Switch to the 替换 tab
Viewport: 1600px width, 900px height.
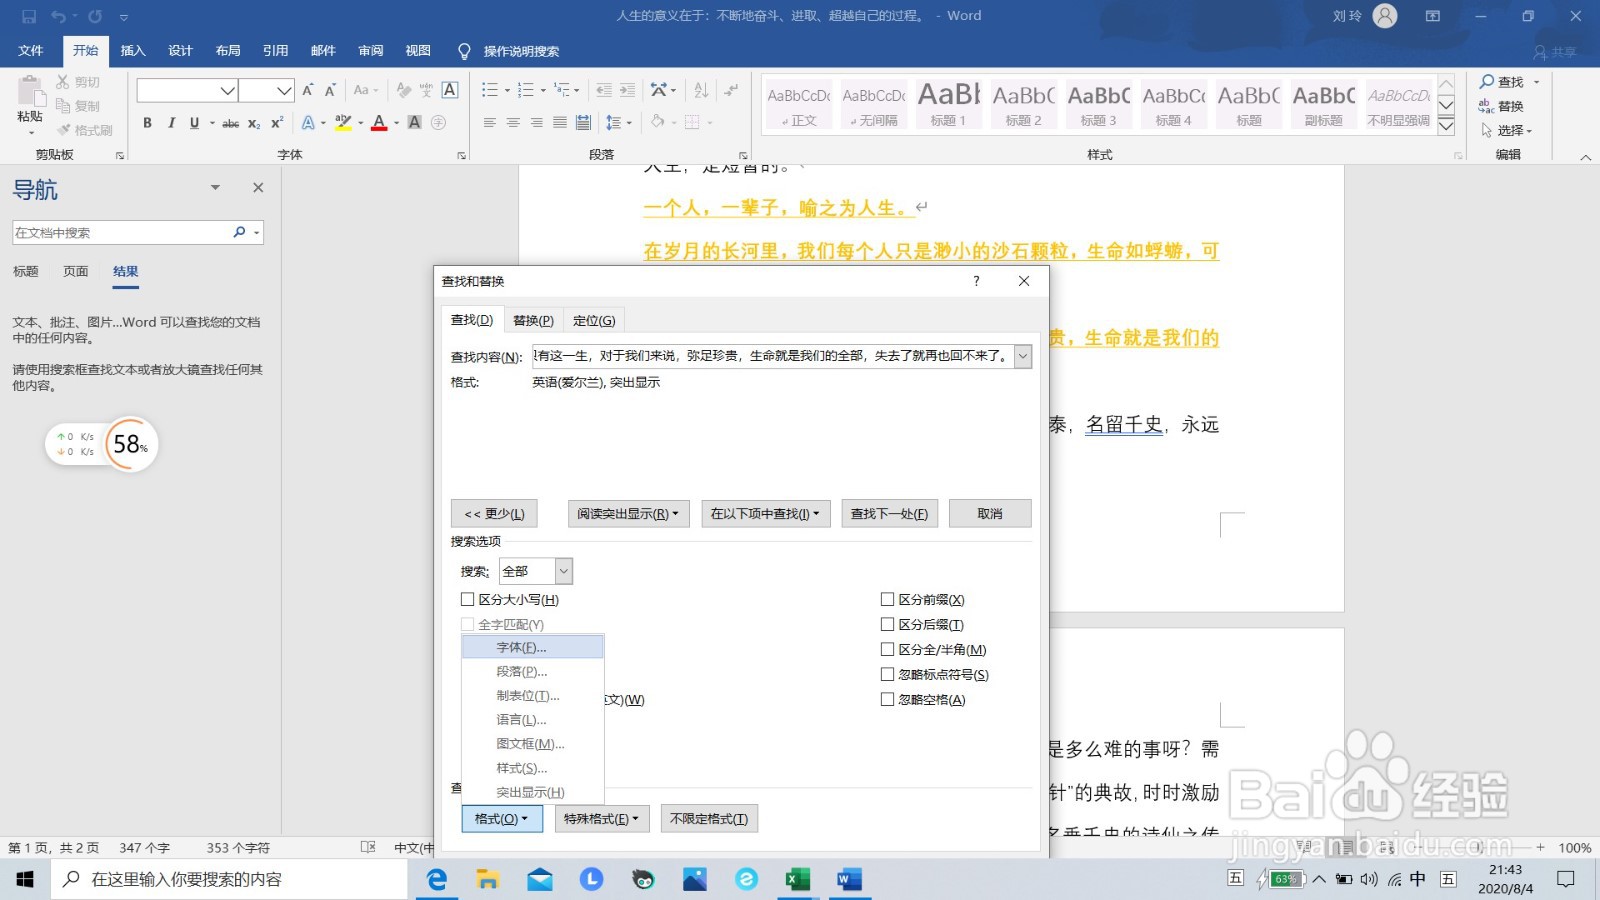pyautogui.click(x=534, y=319)
